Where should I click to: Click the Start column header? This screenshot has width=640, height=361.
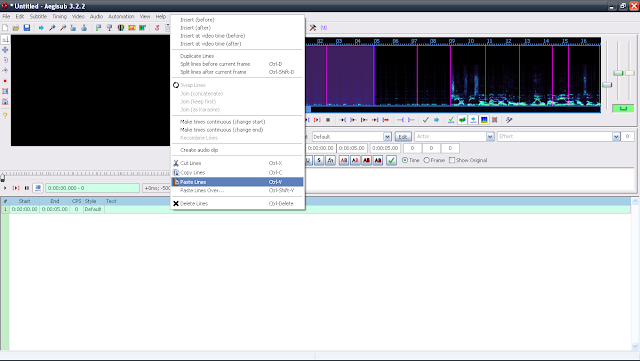[x=24, y=201]
